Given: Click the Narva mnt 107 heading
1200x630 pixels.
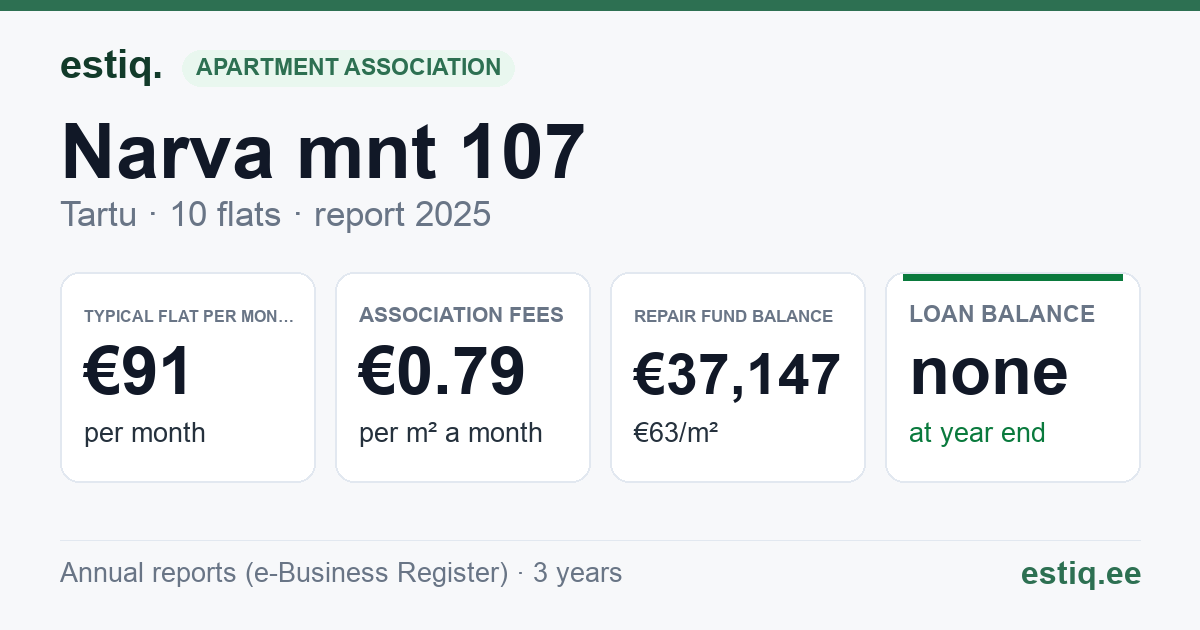Looking at the screenshot, I should click(323, 152).
